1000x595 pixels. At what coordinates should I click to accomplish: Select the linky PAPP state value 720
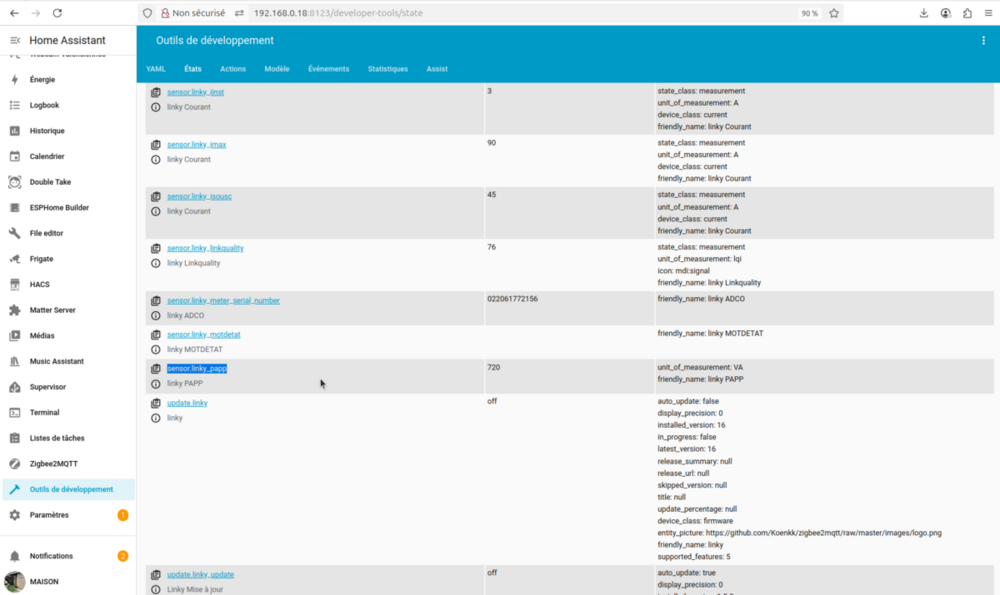click(494, 367)
